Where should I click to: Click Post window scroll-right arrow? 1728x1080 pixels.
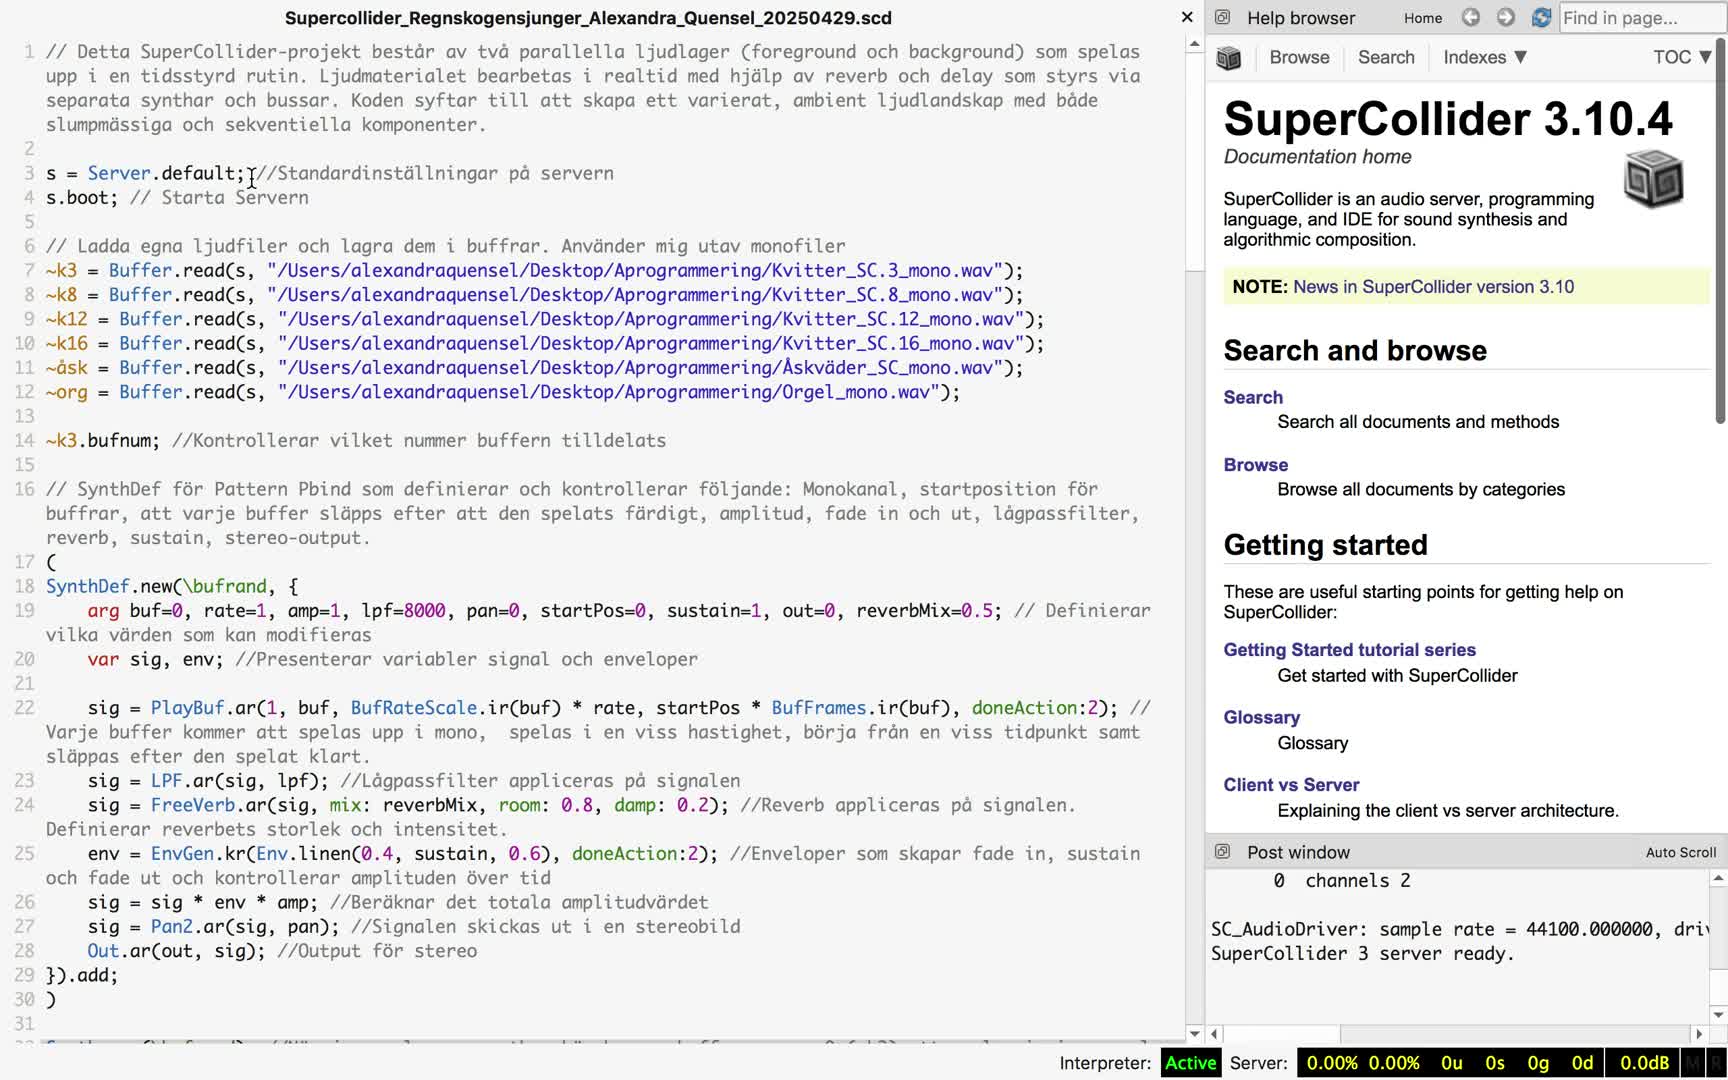[x=1699, y=1034]
